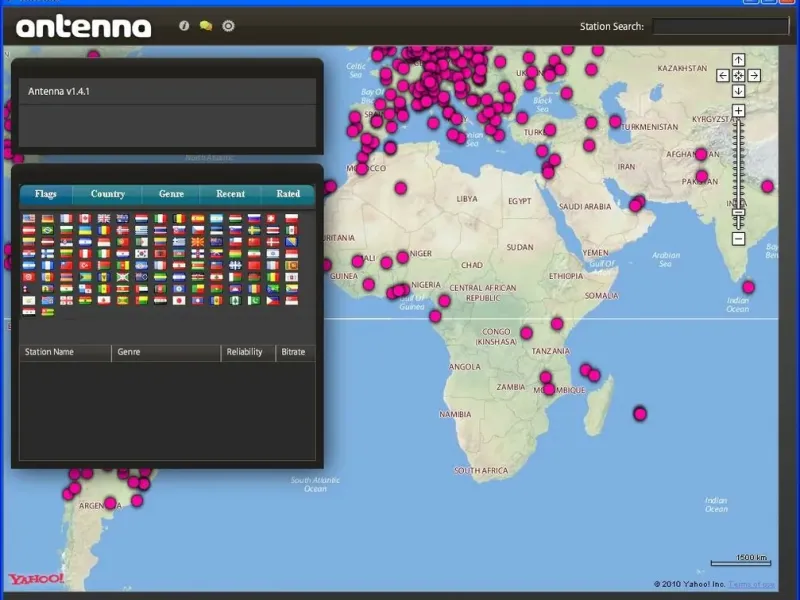Select the United Kingdom flag
The image size is (800, 600).
pyautogui.click(x=104, y=218)
